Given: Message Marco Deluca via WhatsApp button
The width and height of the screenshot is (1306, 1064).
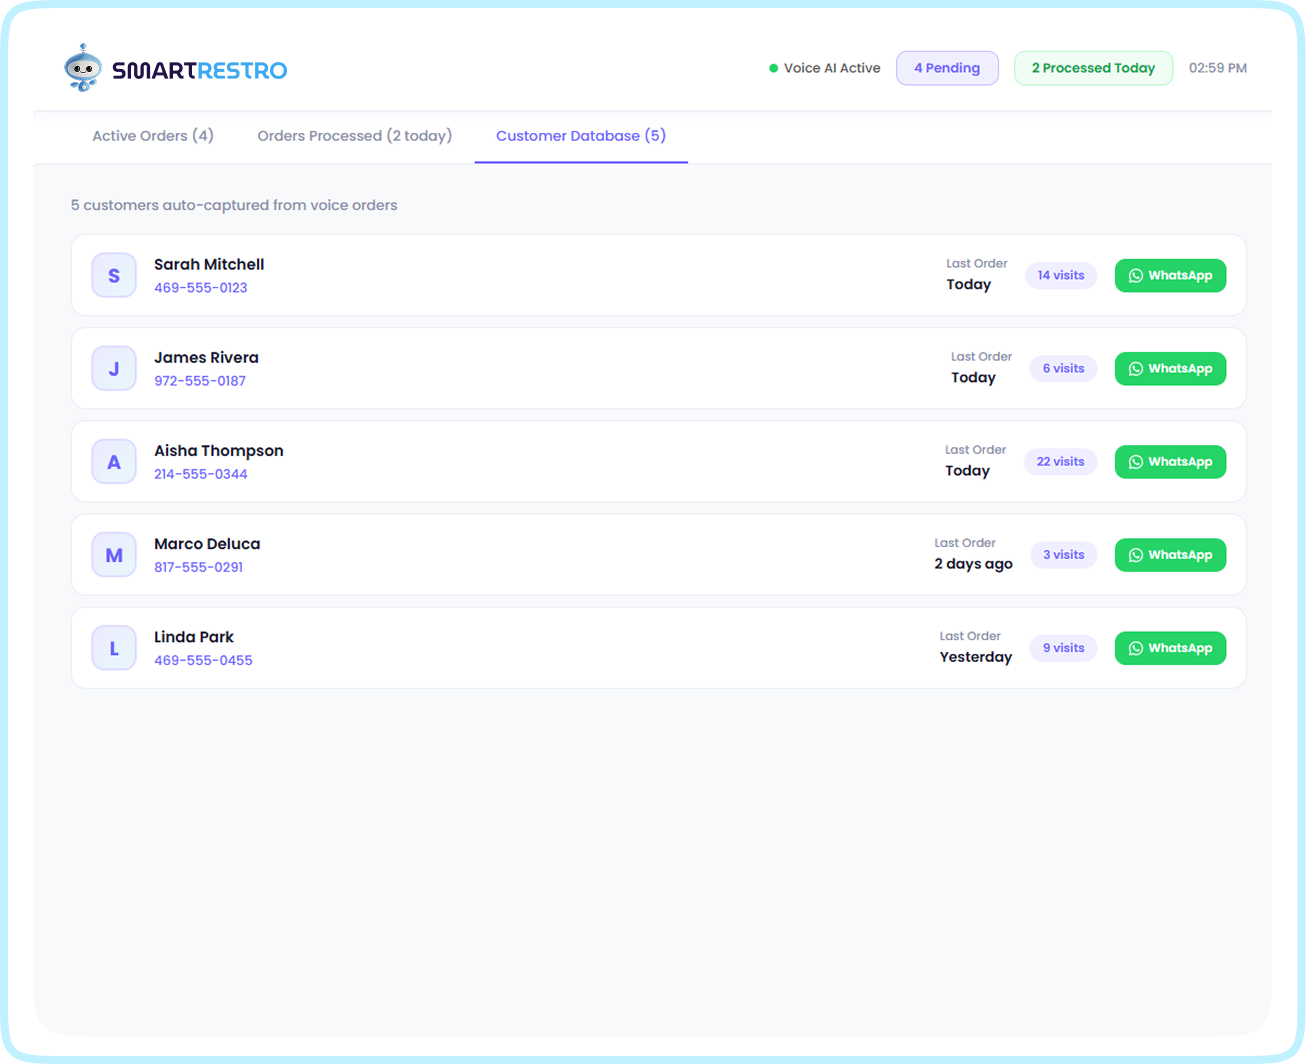Looking at the screenshot, I should (x=1170, y=555).
